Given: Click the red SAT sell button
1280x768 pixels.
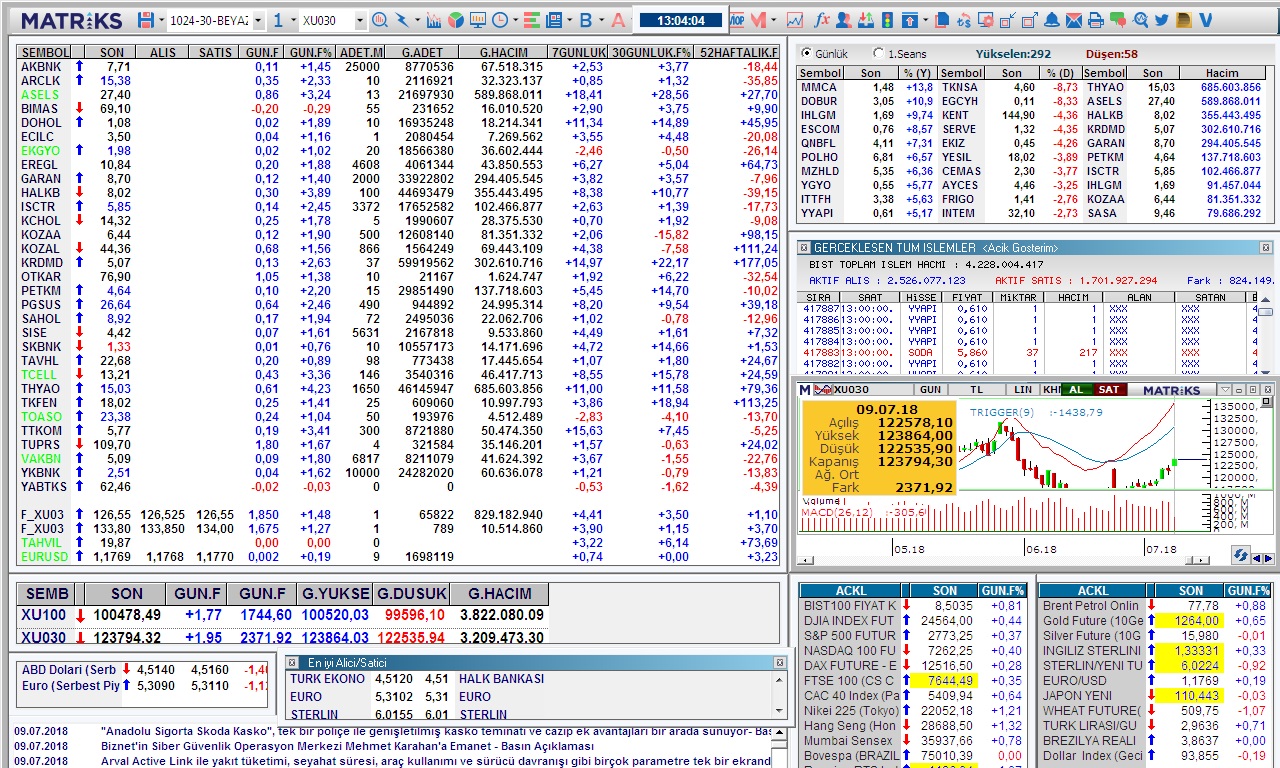Looking at the screenshot, I should pos(1108,389).
